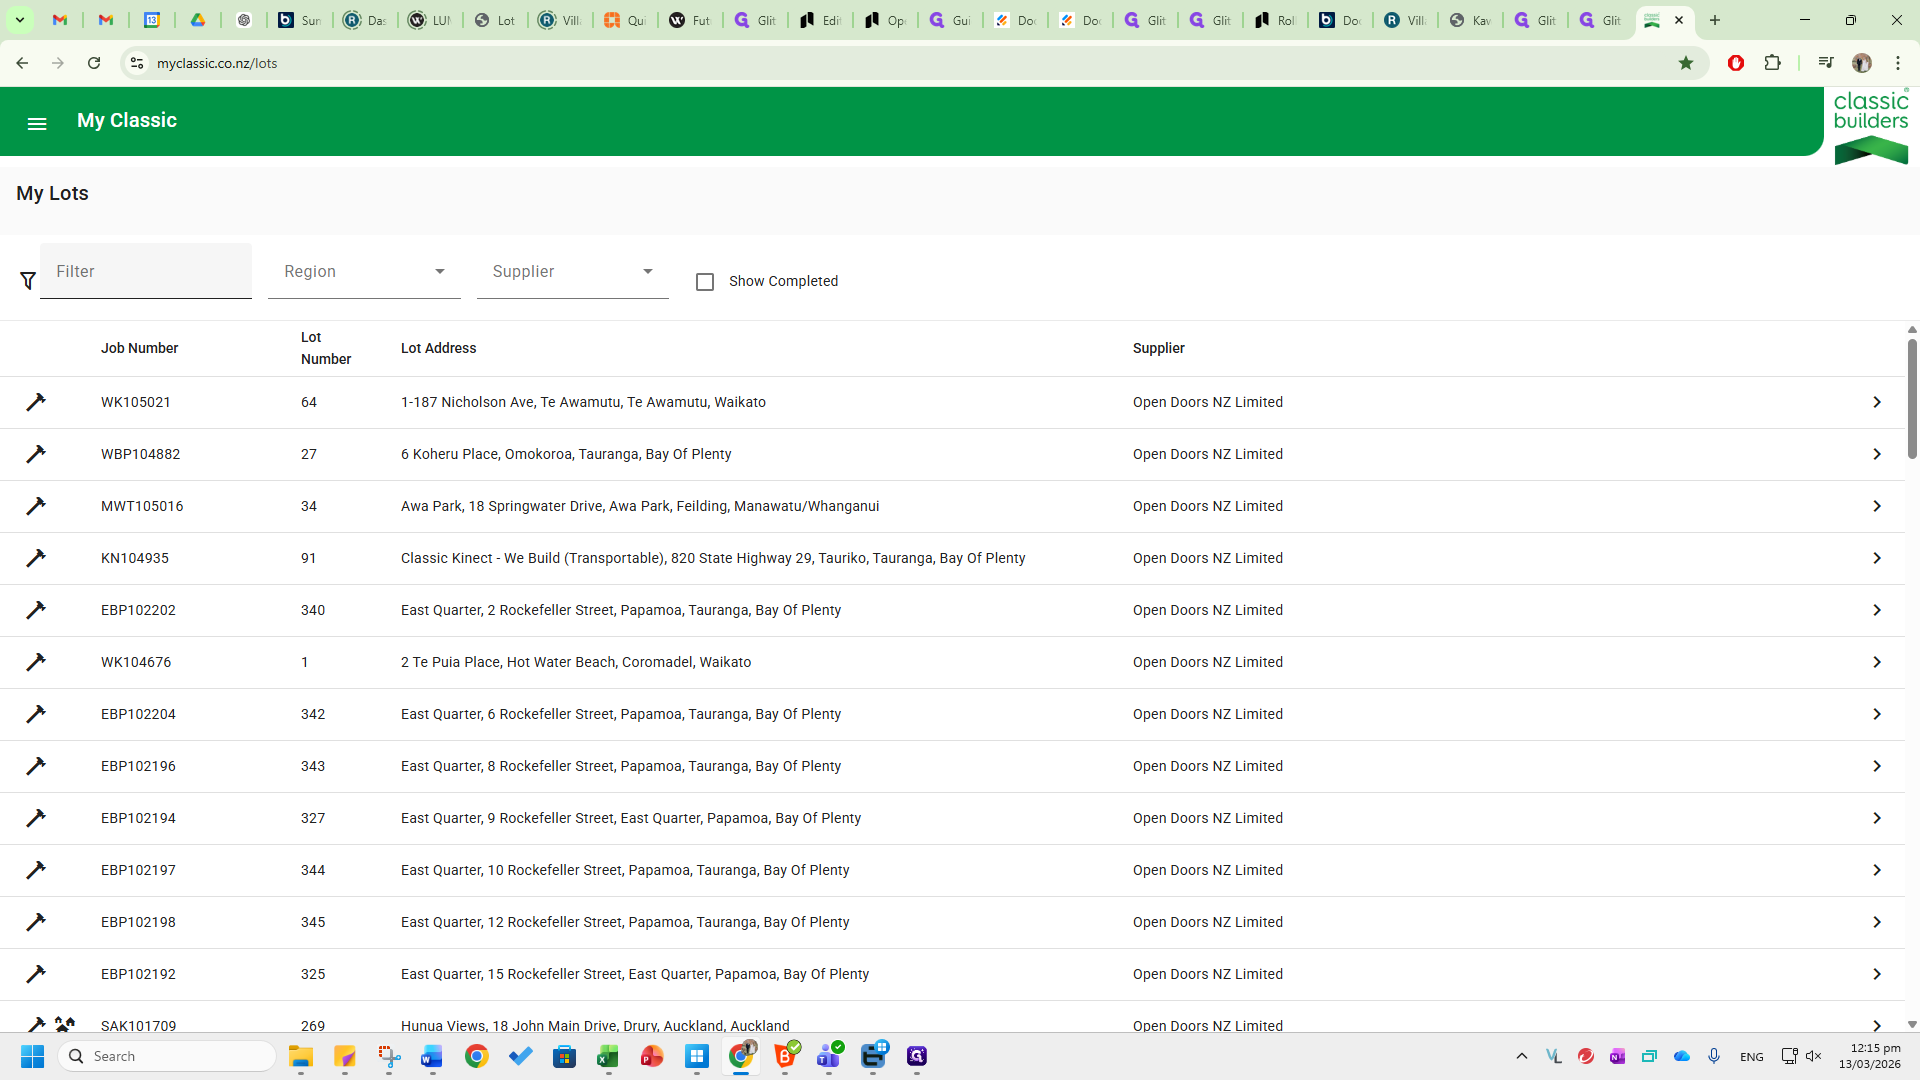Open the hamburger navigation menu
1920x1080 pixels.
[x=37, y=124]
